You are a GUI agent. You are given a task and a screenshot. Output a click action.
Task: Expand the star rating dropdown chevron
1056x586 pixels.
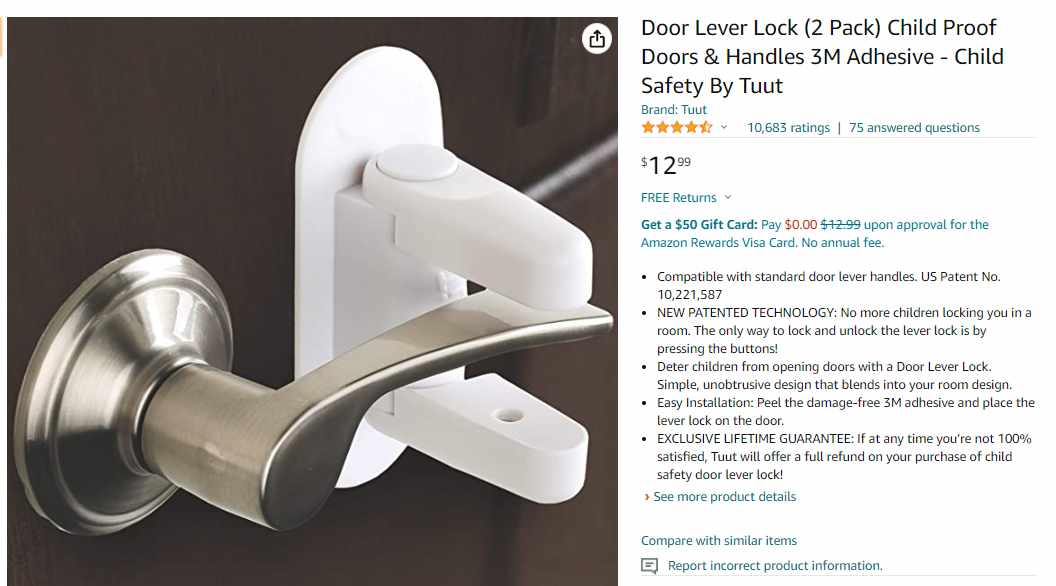[724, 127]
